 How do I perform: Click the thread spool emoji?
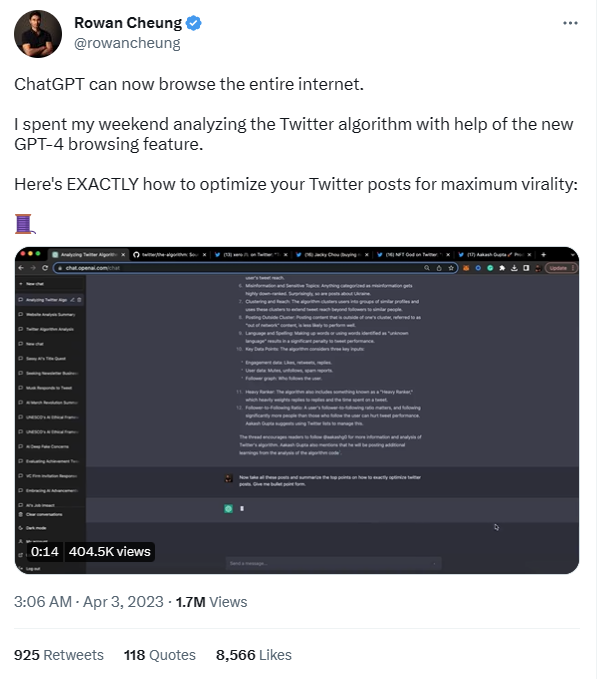(25, 224)
